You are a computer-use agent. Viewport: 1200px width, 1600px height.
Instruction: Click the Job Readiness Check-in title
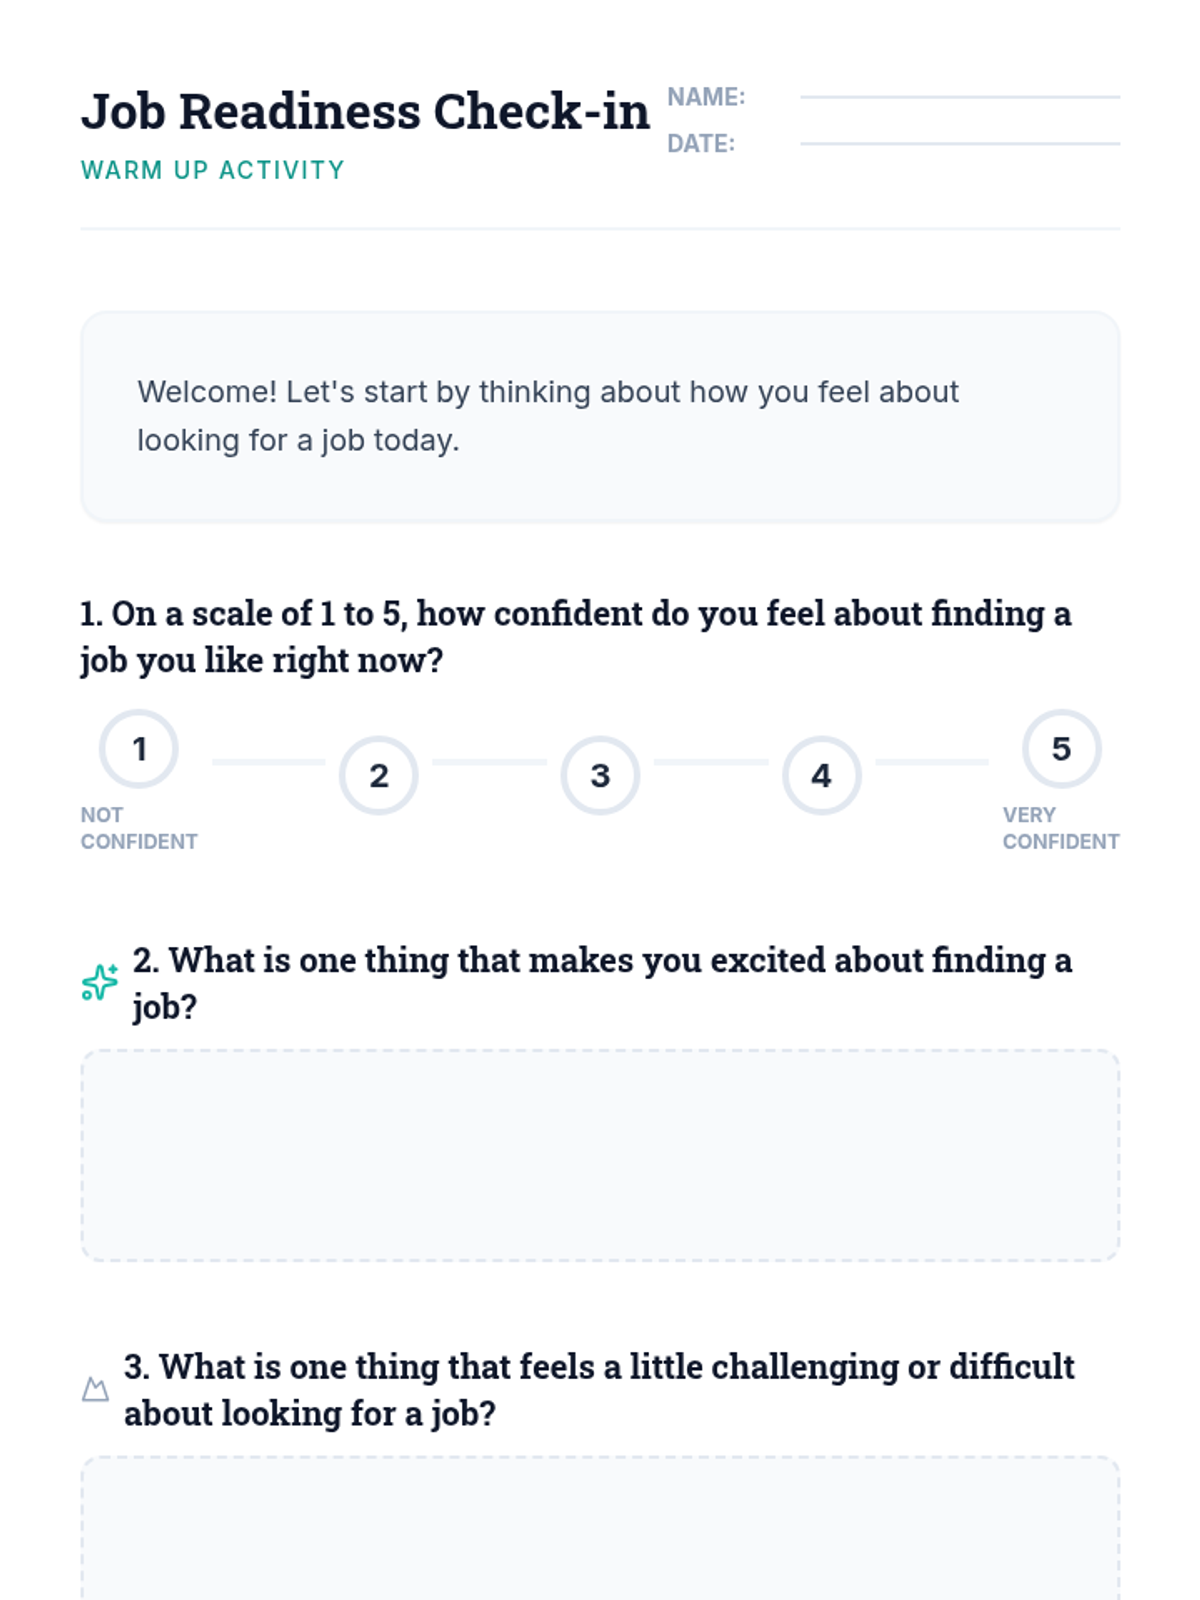coord(365,111)
